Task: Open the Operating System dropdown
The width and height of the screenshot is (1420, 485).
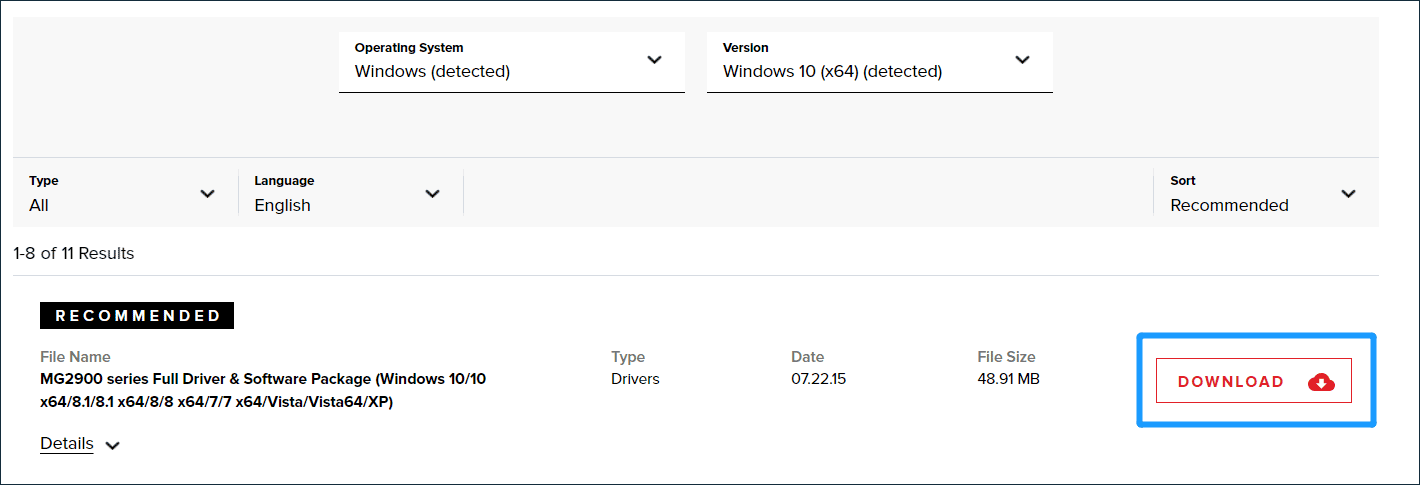Action: tap(512, 62)
